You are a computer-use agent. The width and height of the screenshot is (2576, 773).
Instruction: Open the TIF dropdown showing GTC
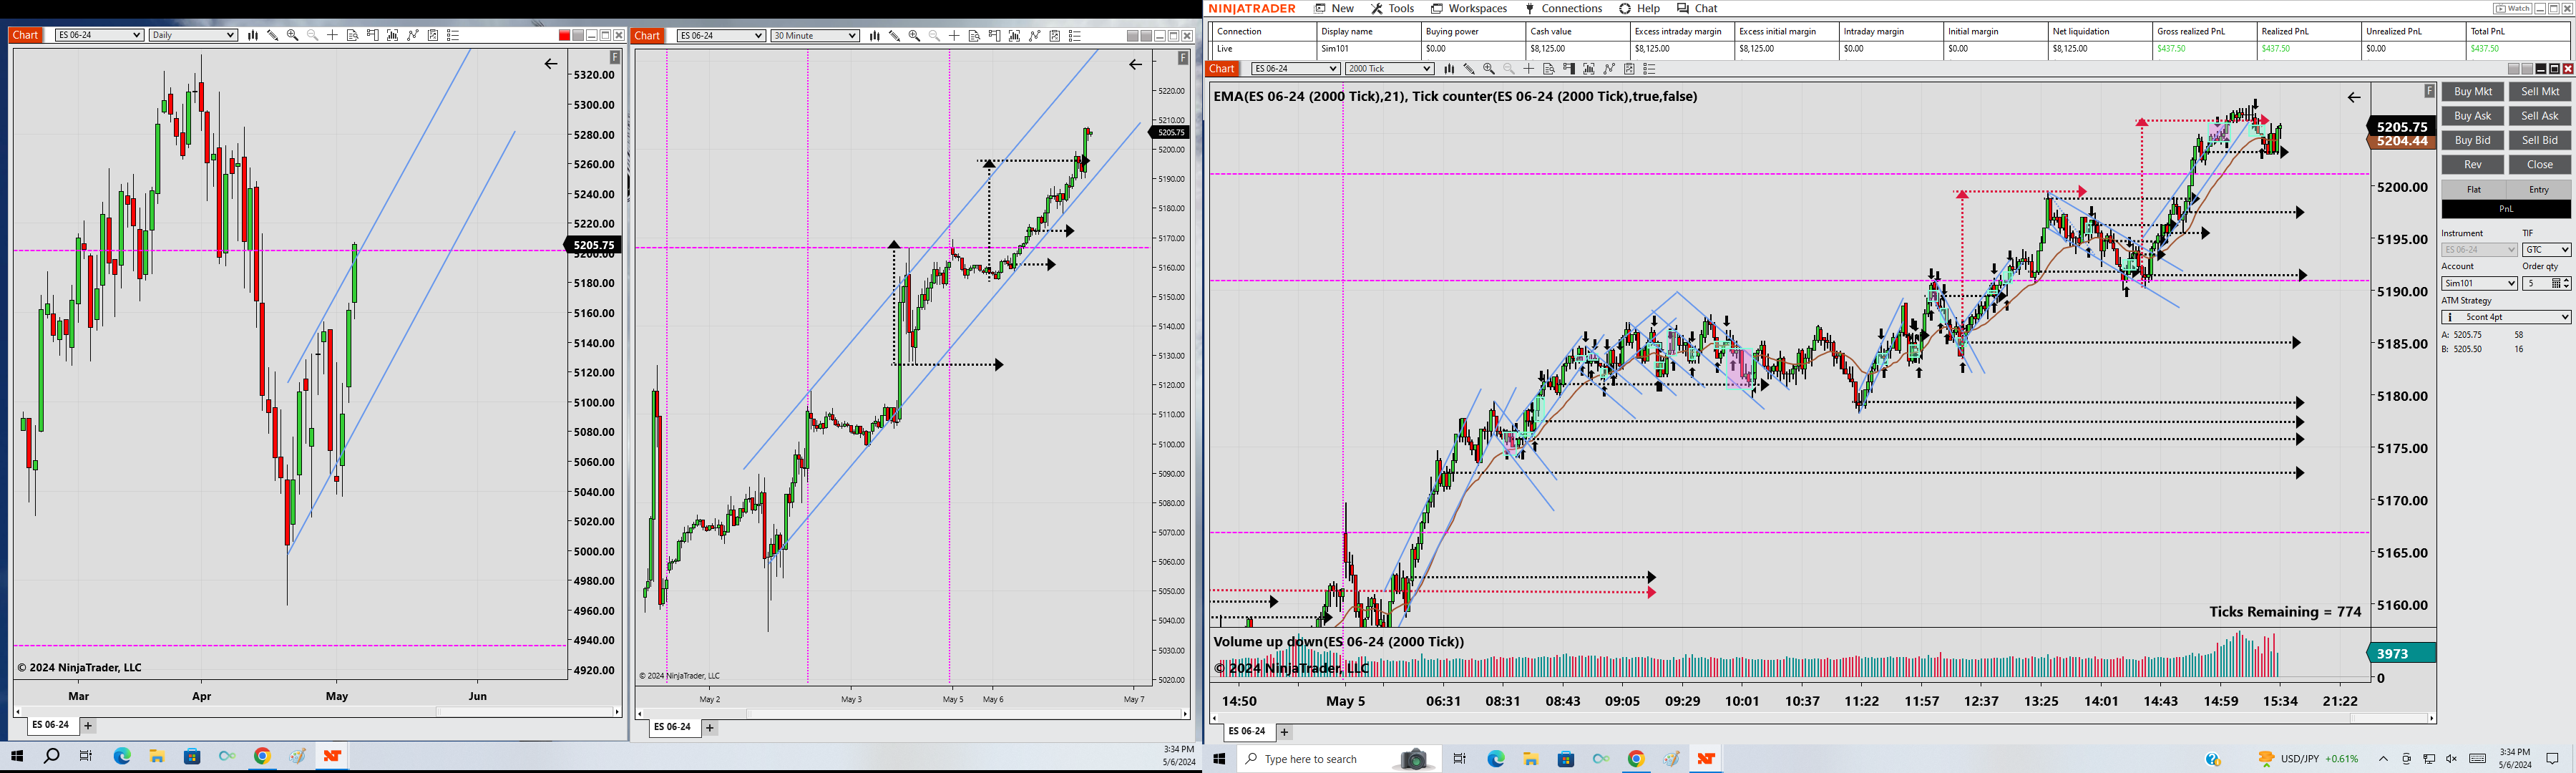(2546, 250)
